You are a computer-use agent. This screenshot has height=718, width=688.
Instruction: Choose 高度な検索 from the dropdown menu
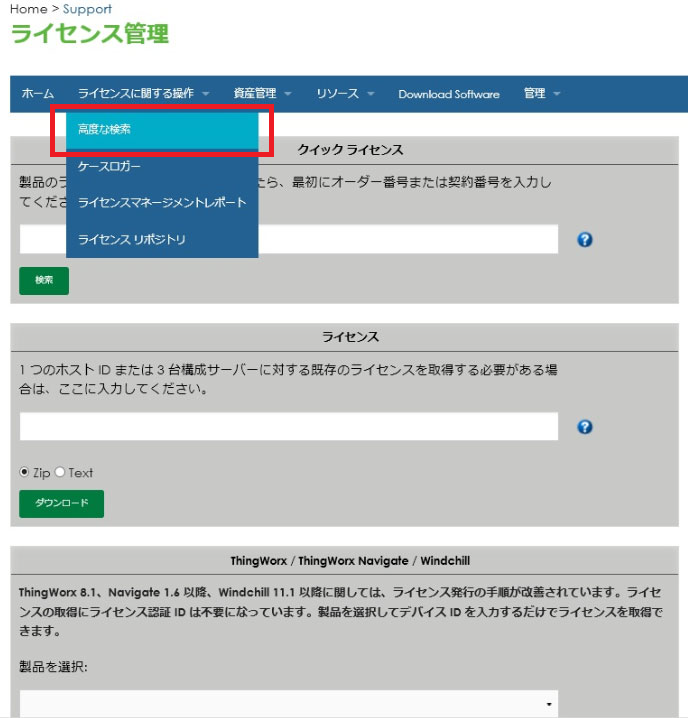point(162,130)
